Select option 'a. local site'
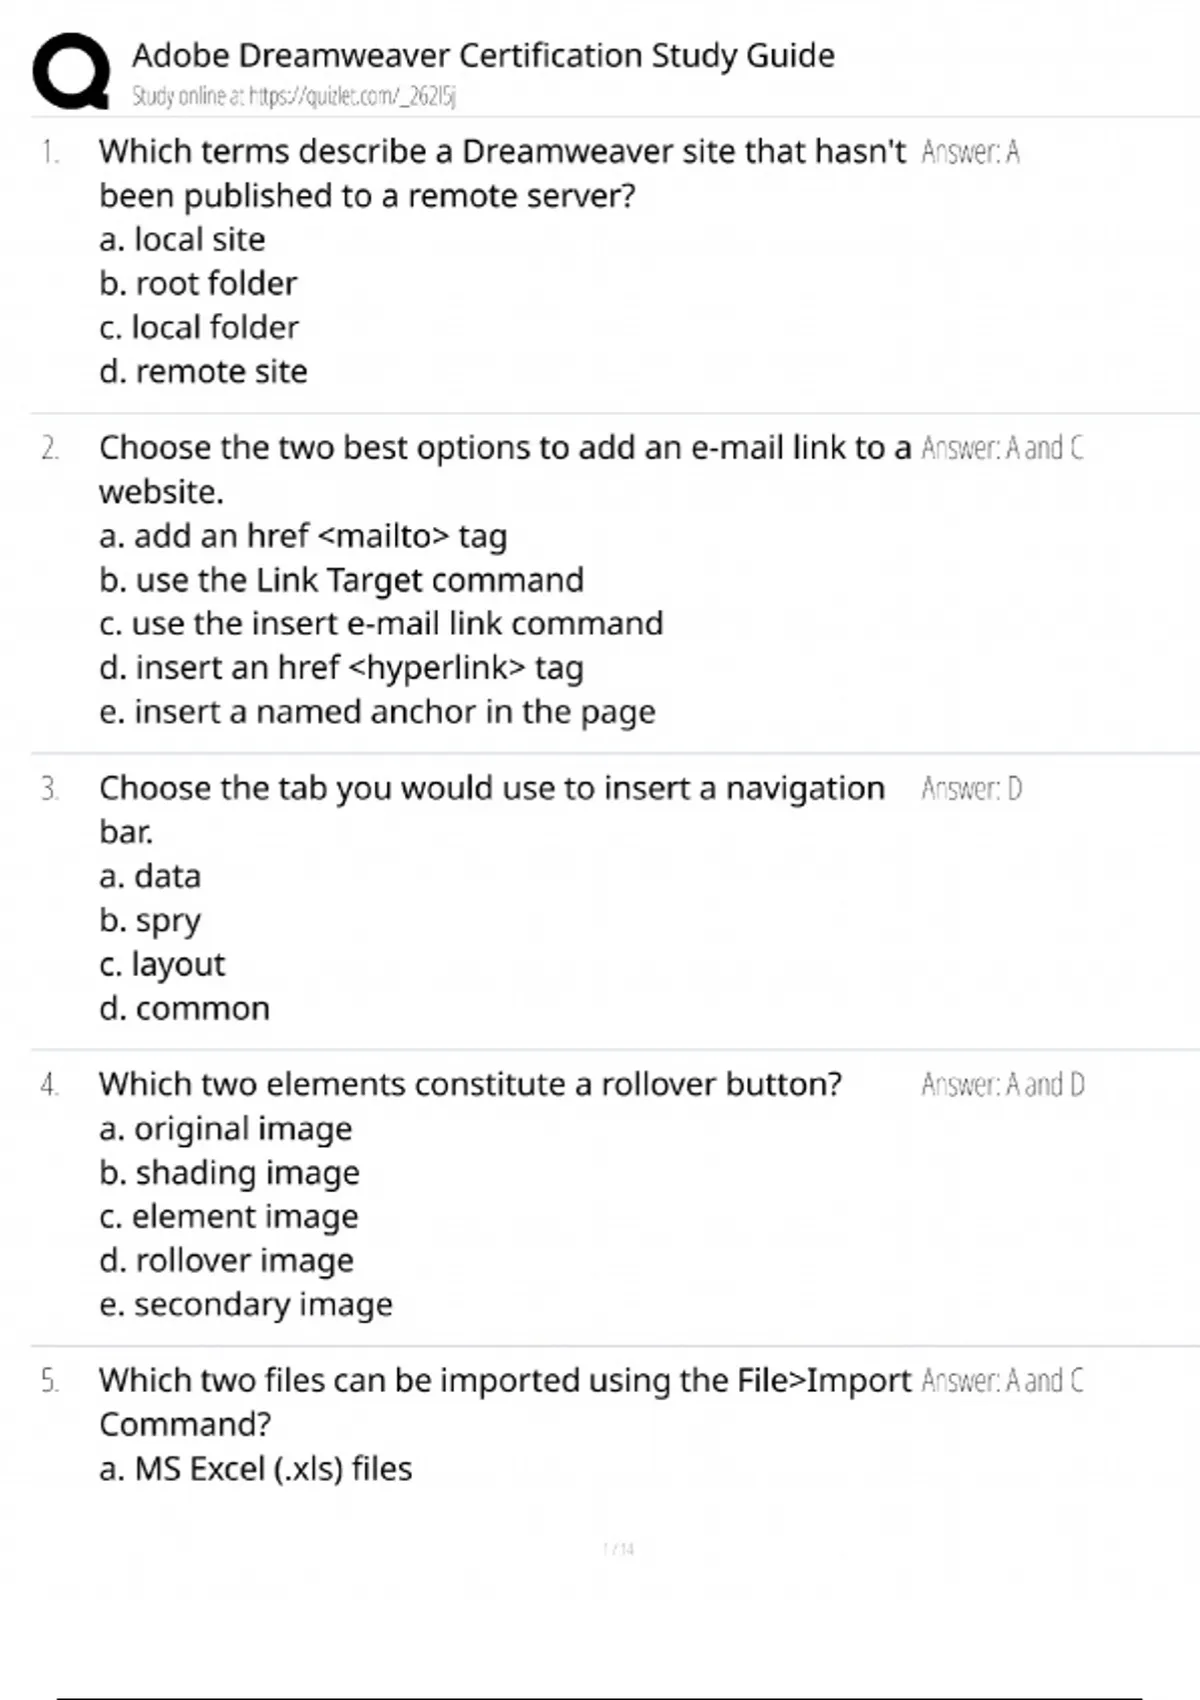Viewport: 1200px width, 1700px height. coord(182,240)
